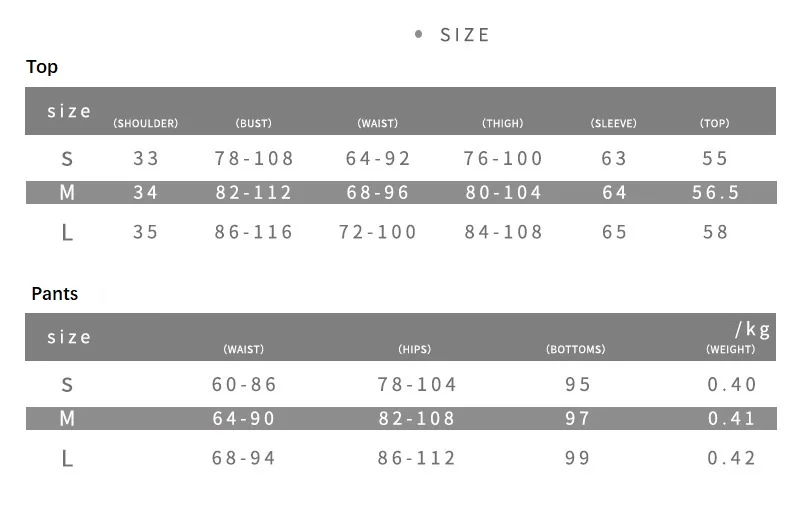Image resolution: width=800 pixels, height=520 pixels.
Task: Click the SHOULDER column header
Action: click(x=145, y=123)
